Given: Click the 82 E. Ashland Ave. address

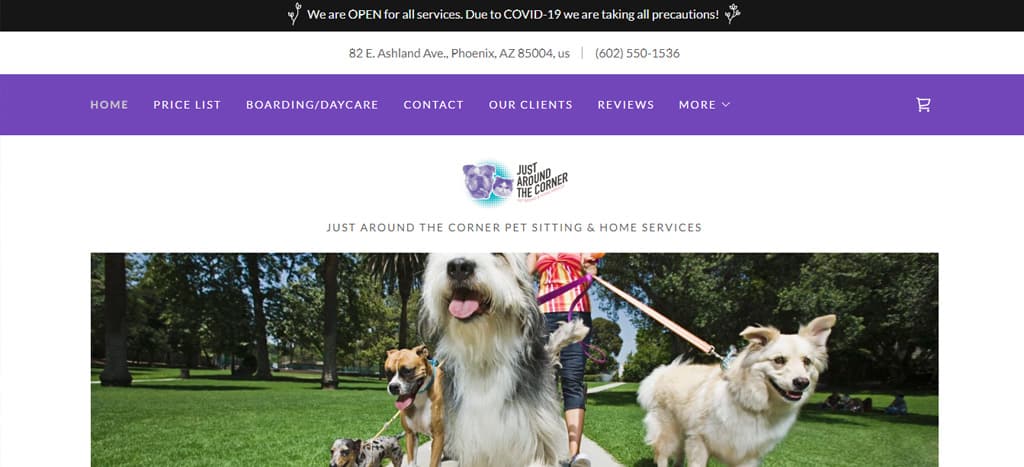Looking at the screenshot, I should pyautogui.click(x=459, y=53).
